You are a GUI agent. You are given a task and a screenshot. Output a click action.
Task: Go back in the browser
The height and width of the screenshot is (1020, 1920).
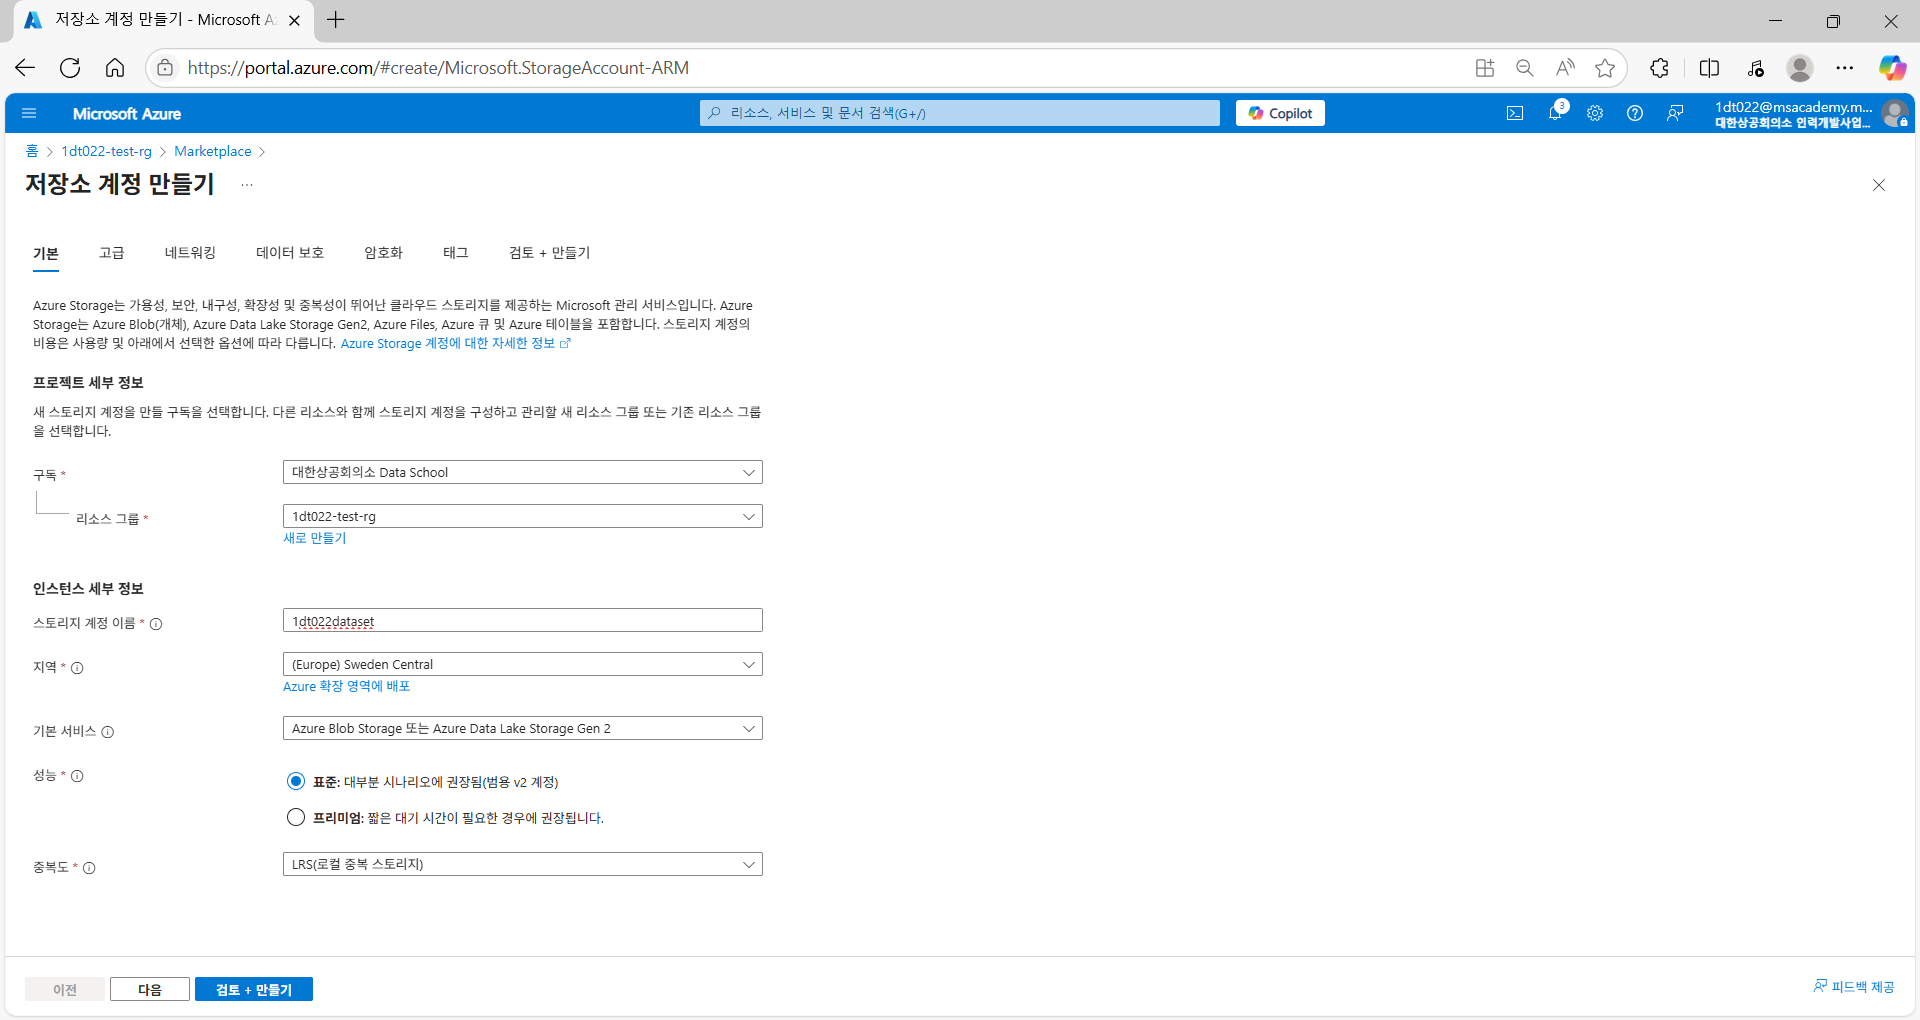coord(25,68)
